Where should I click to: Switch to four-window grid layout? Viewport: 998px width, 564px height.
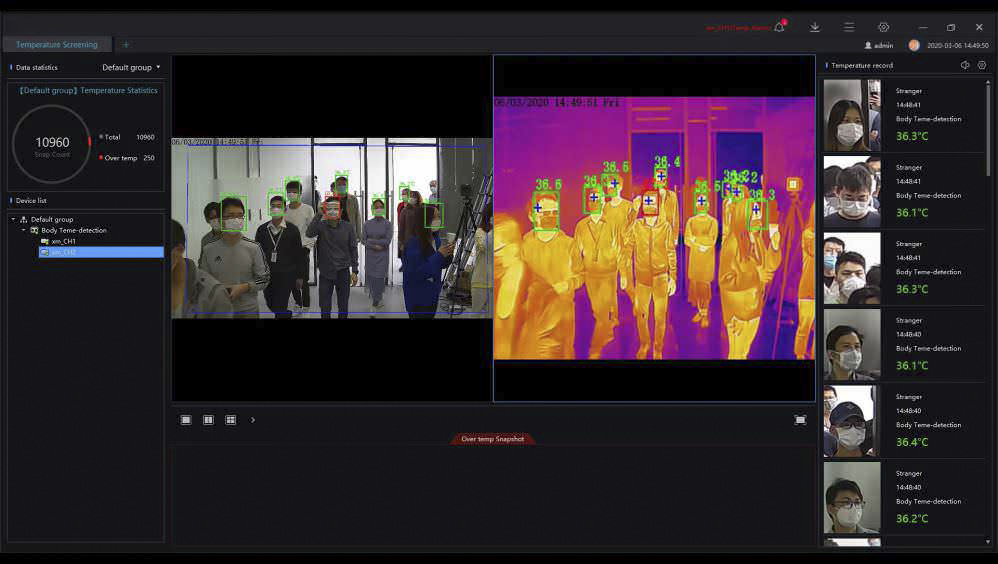(x=231, y=420)
